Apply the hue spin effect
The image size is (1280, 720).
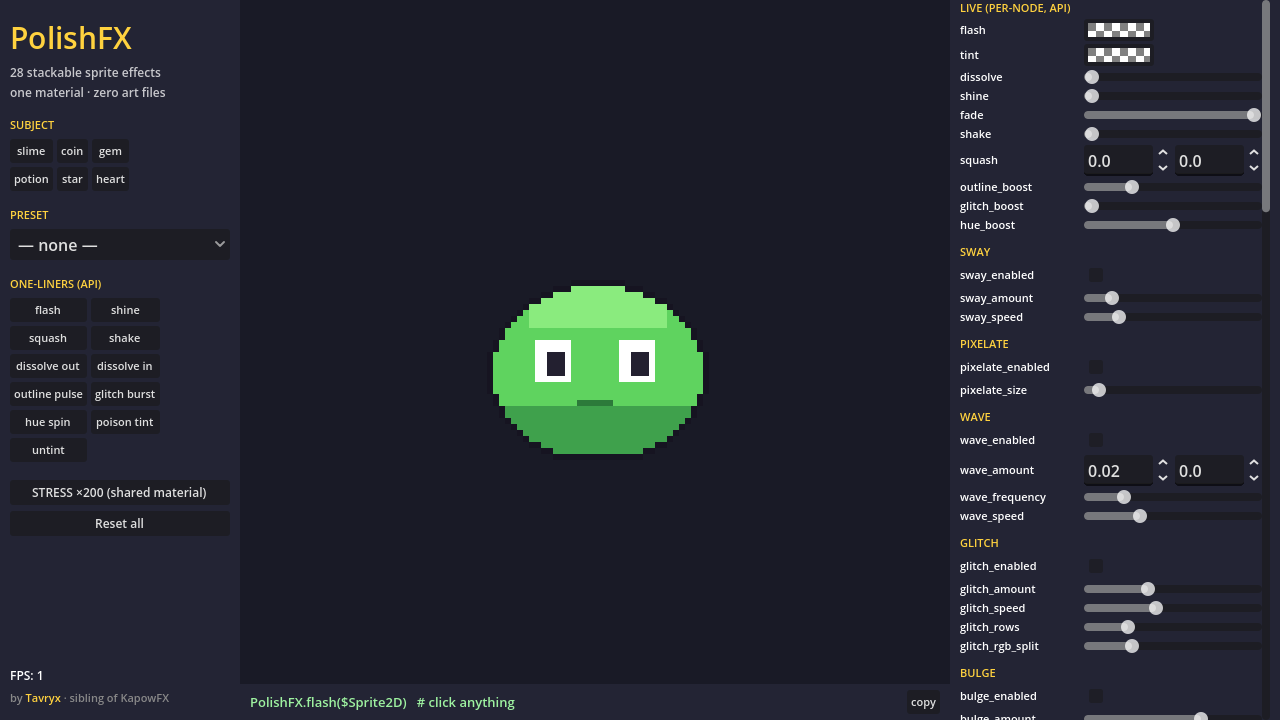click(x=48, y=422)
